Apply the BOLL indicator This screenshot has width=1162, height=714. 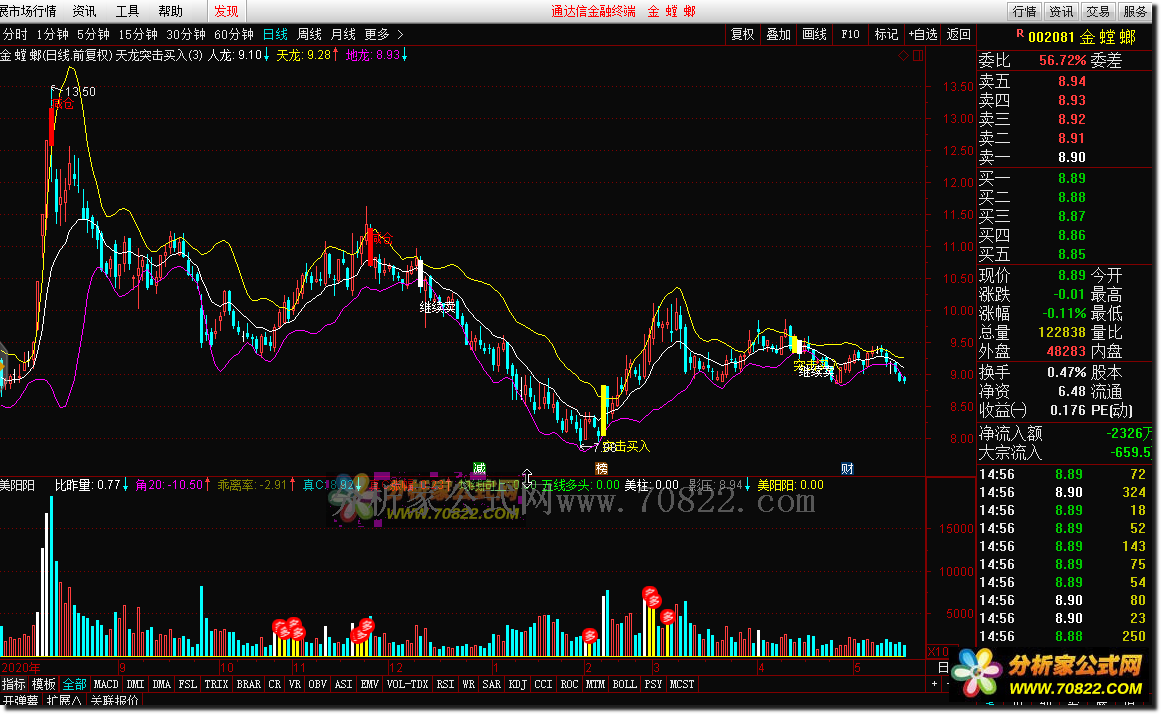(x=624, y=684)
